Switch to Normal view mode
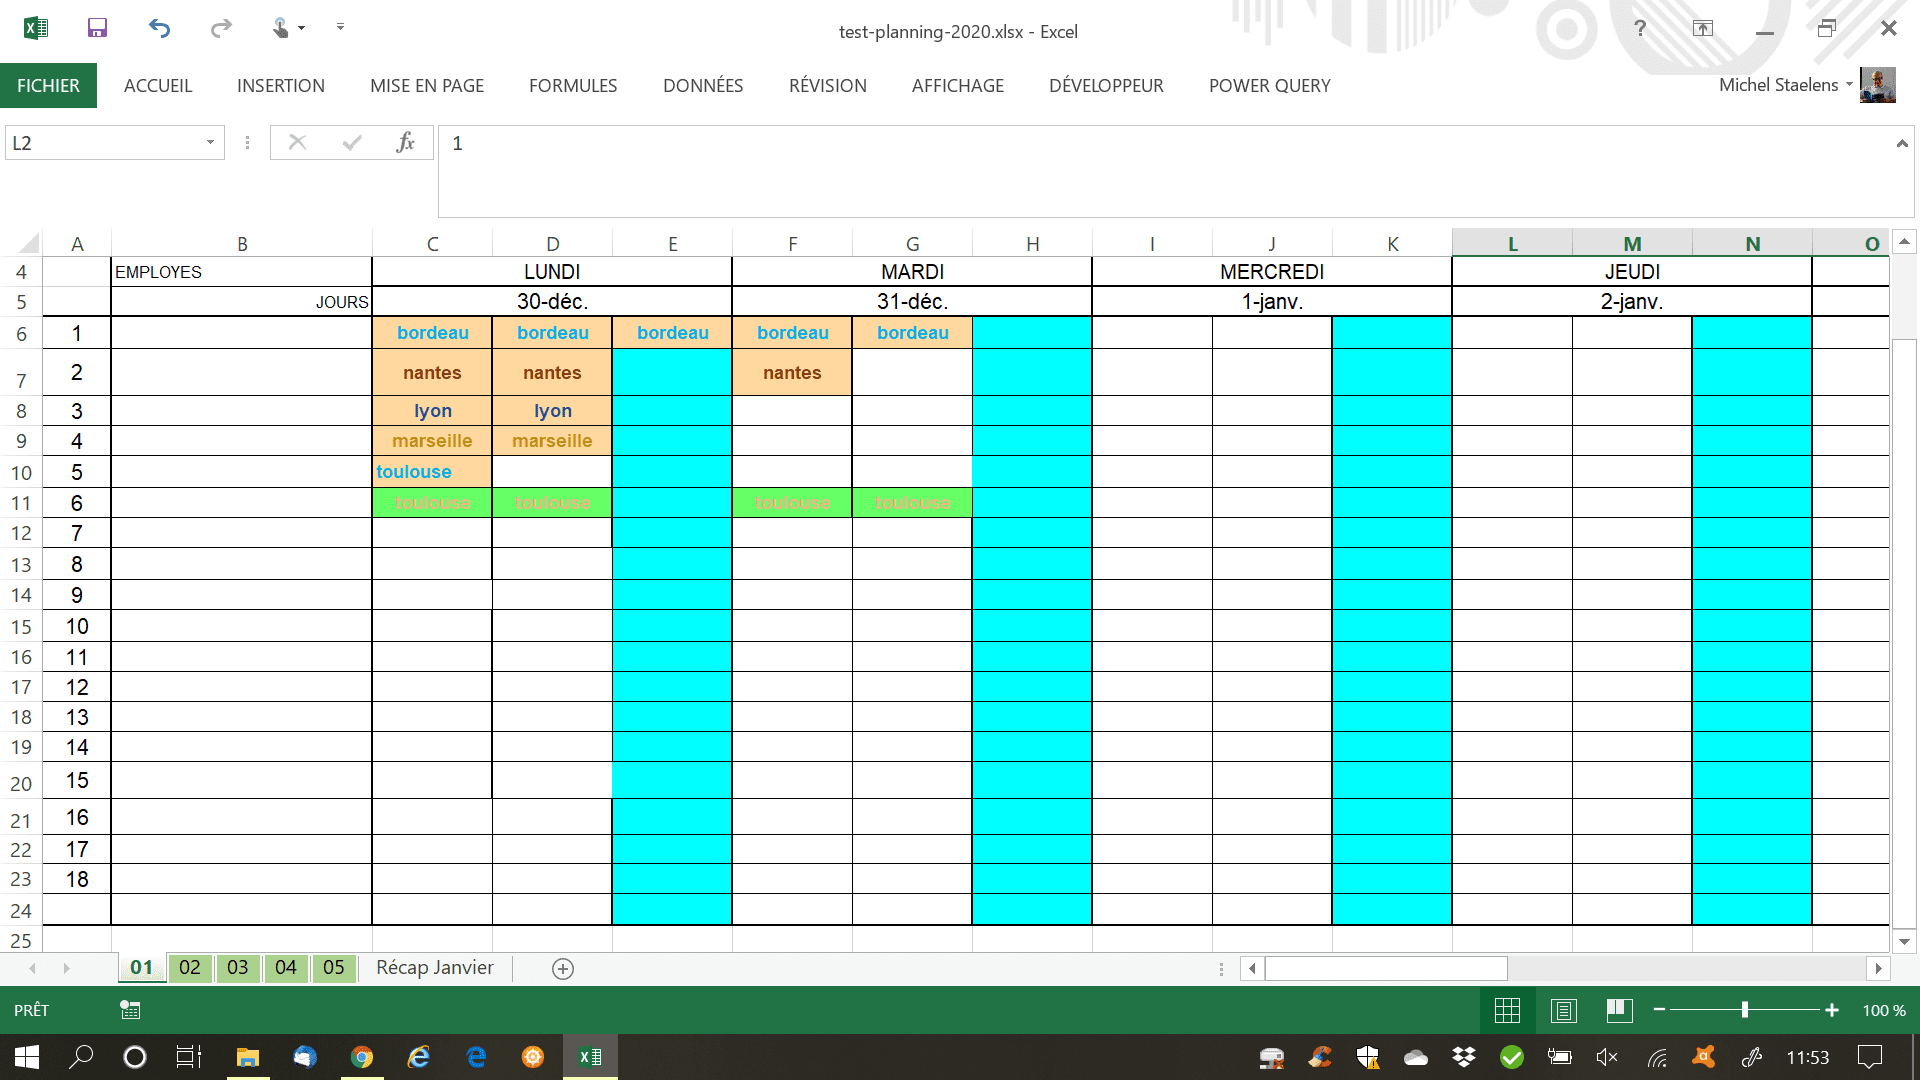 point(1507,1010)
